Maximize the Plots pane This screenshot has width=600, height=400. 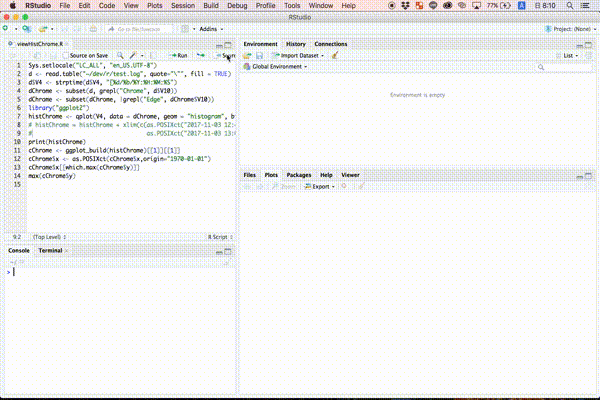(588, 176)
